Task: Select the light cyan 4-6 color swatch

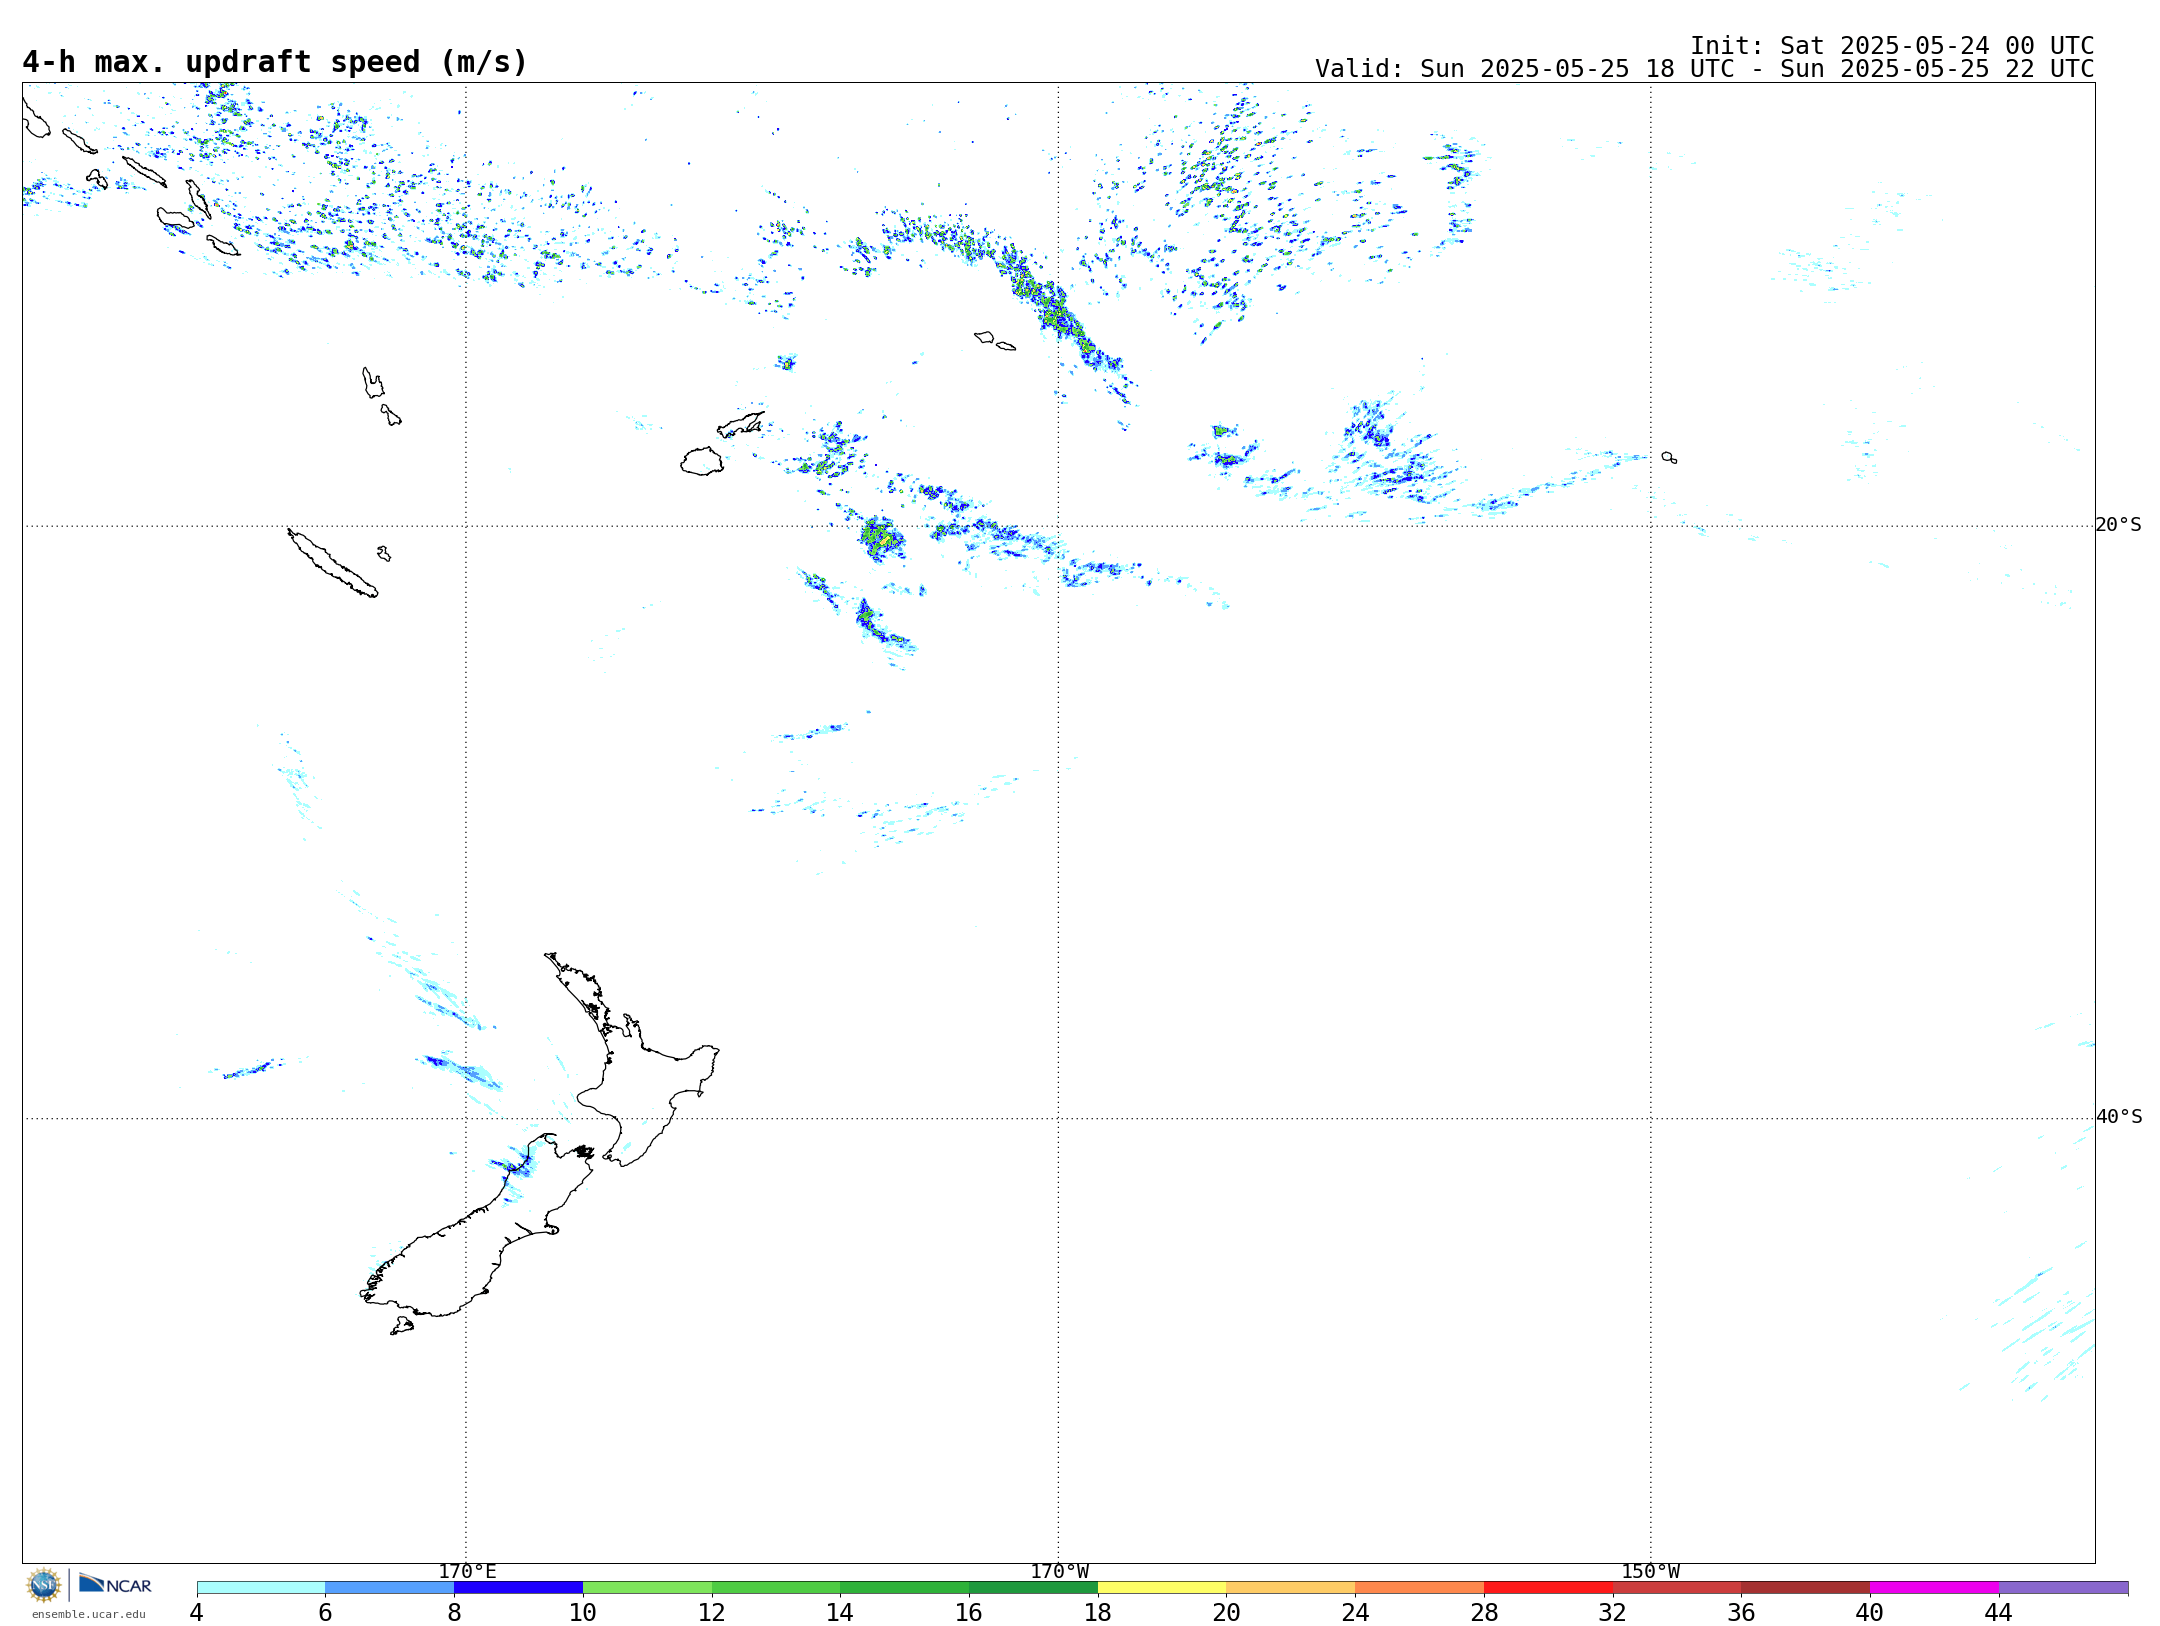Action: click(x=261, y=1588)
